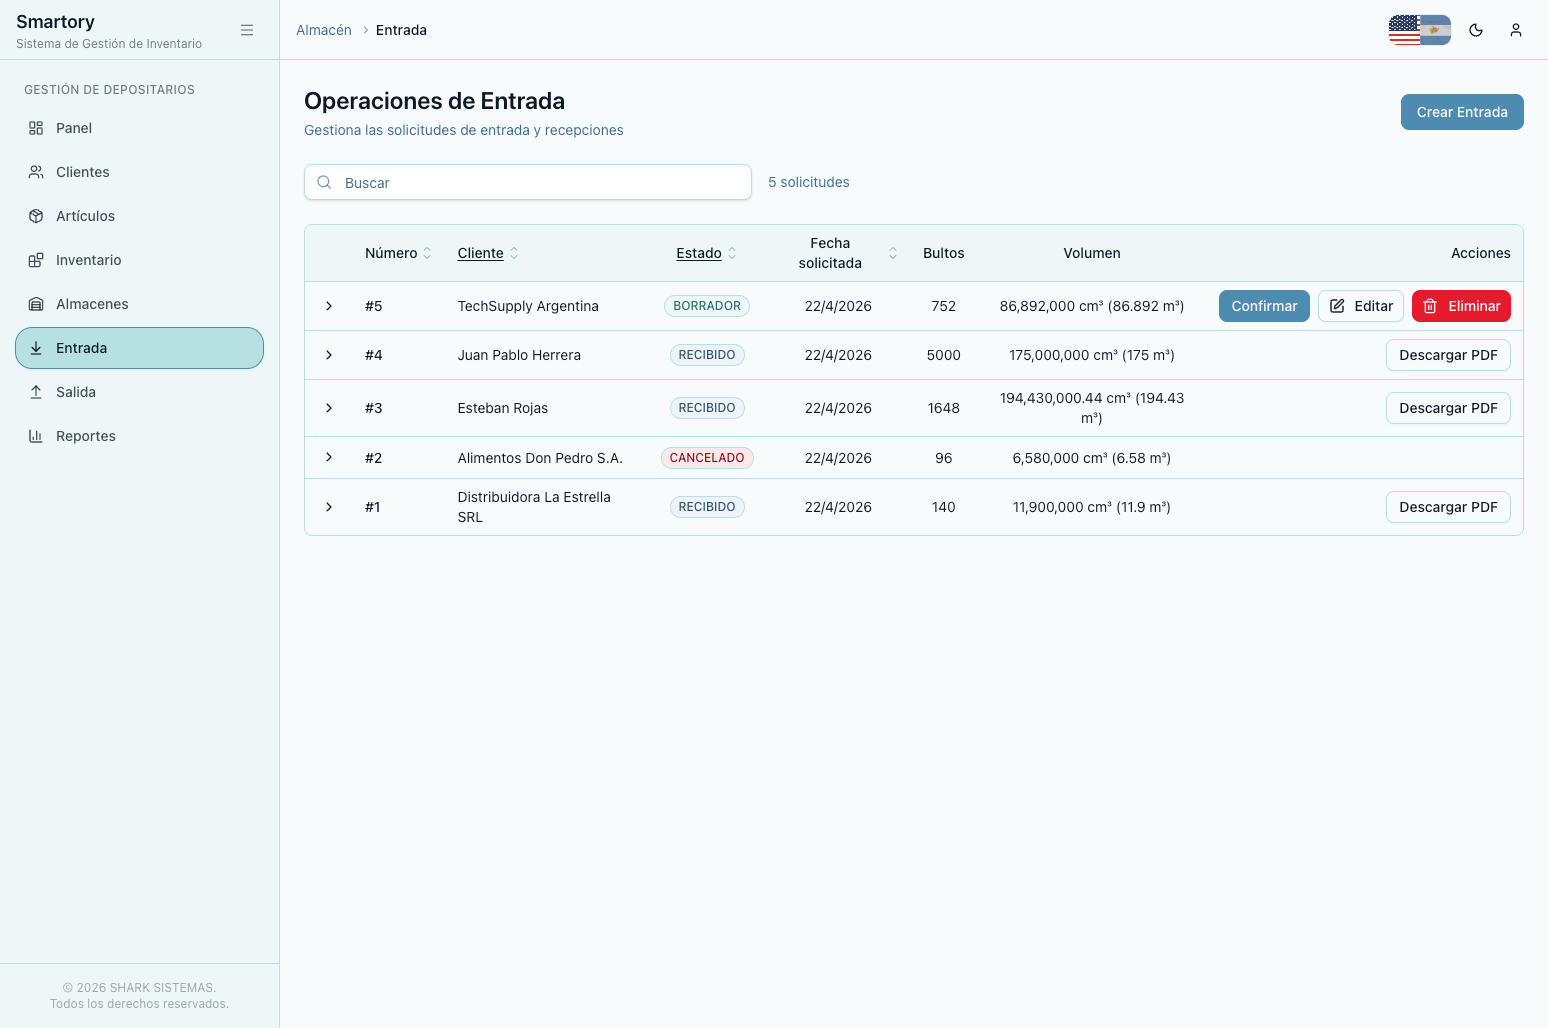Select the Panel icon in the sidebar
Viewport: 1548px width, 1028px height.
tap(36, 128)
